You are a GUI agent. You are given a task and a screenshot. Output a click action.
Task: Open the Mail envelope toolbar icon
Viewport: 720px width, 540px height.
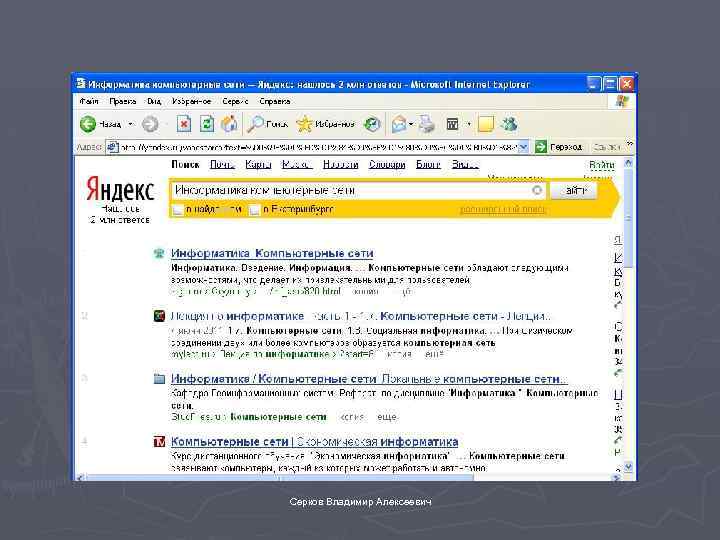(x=399, y=124)
